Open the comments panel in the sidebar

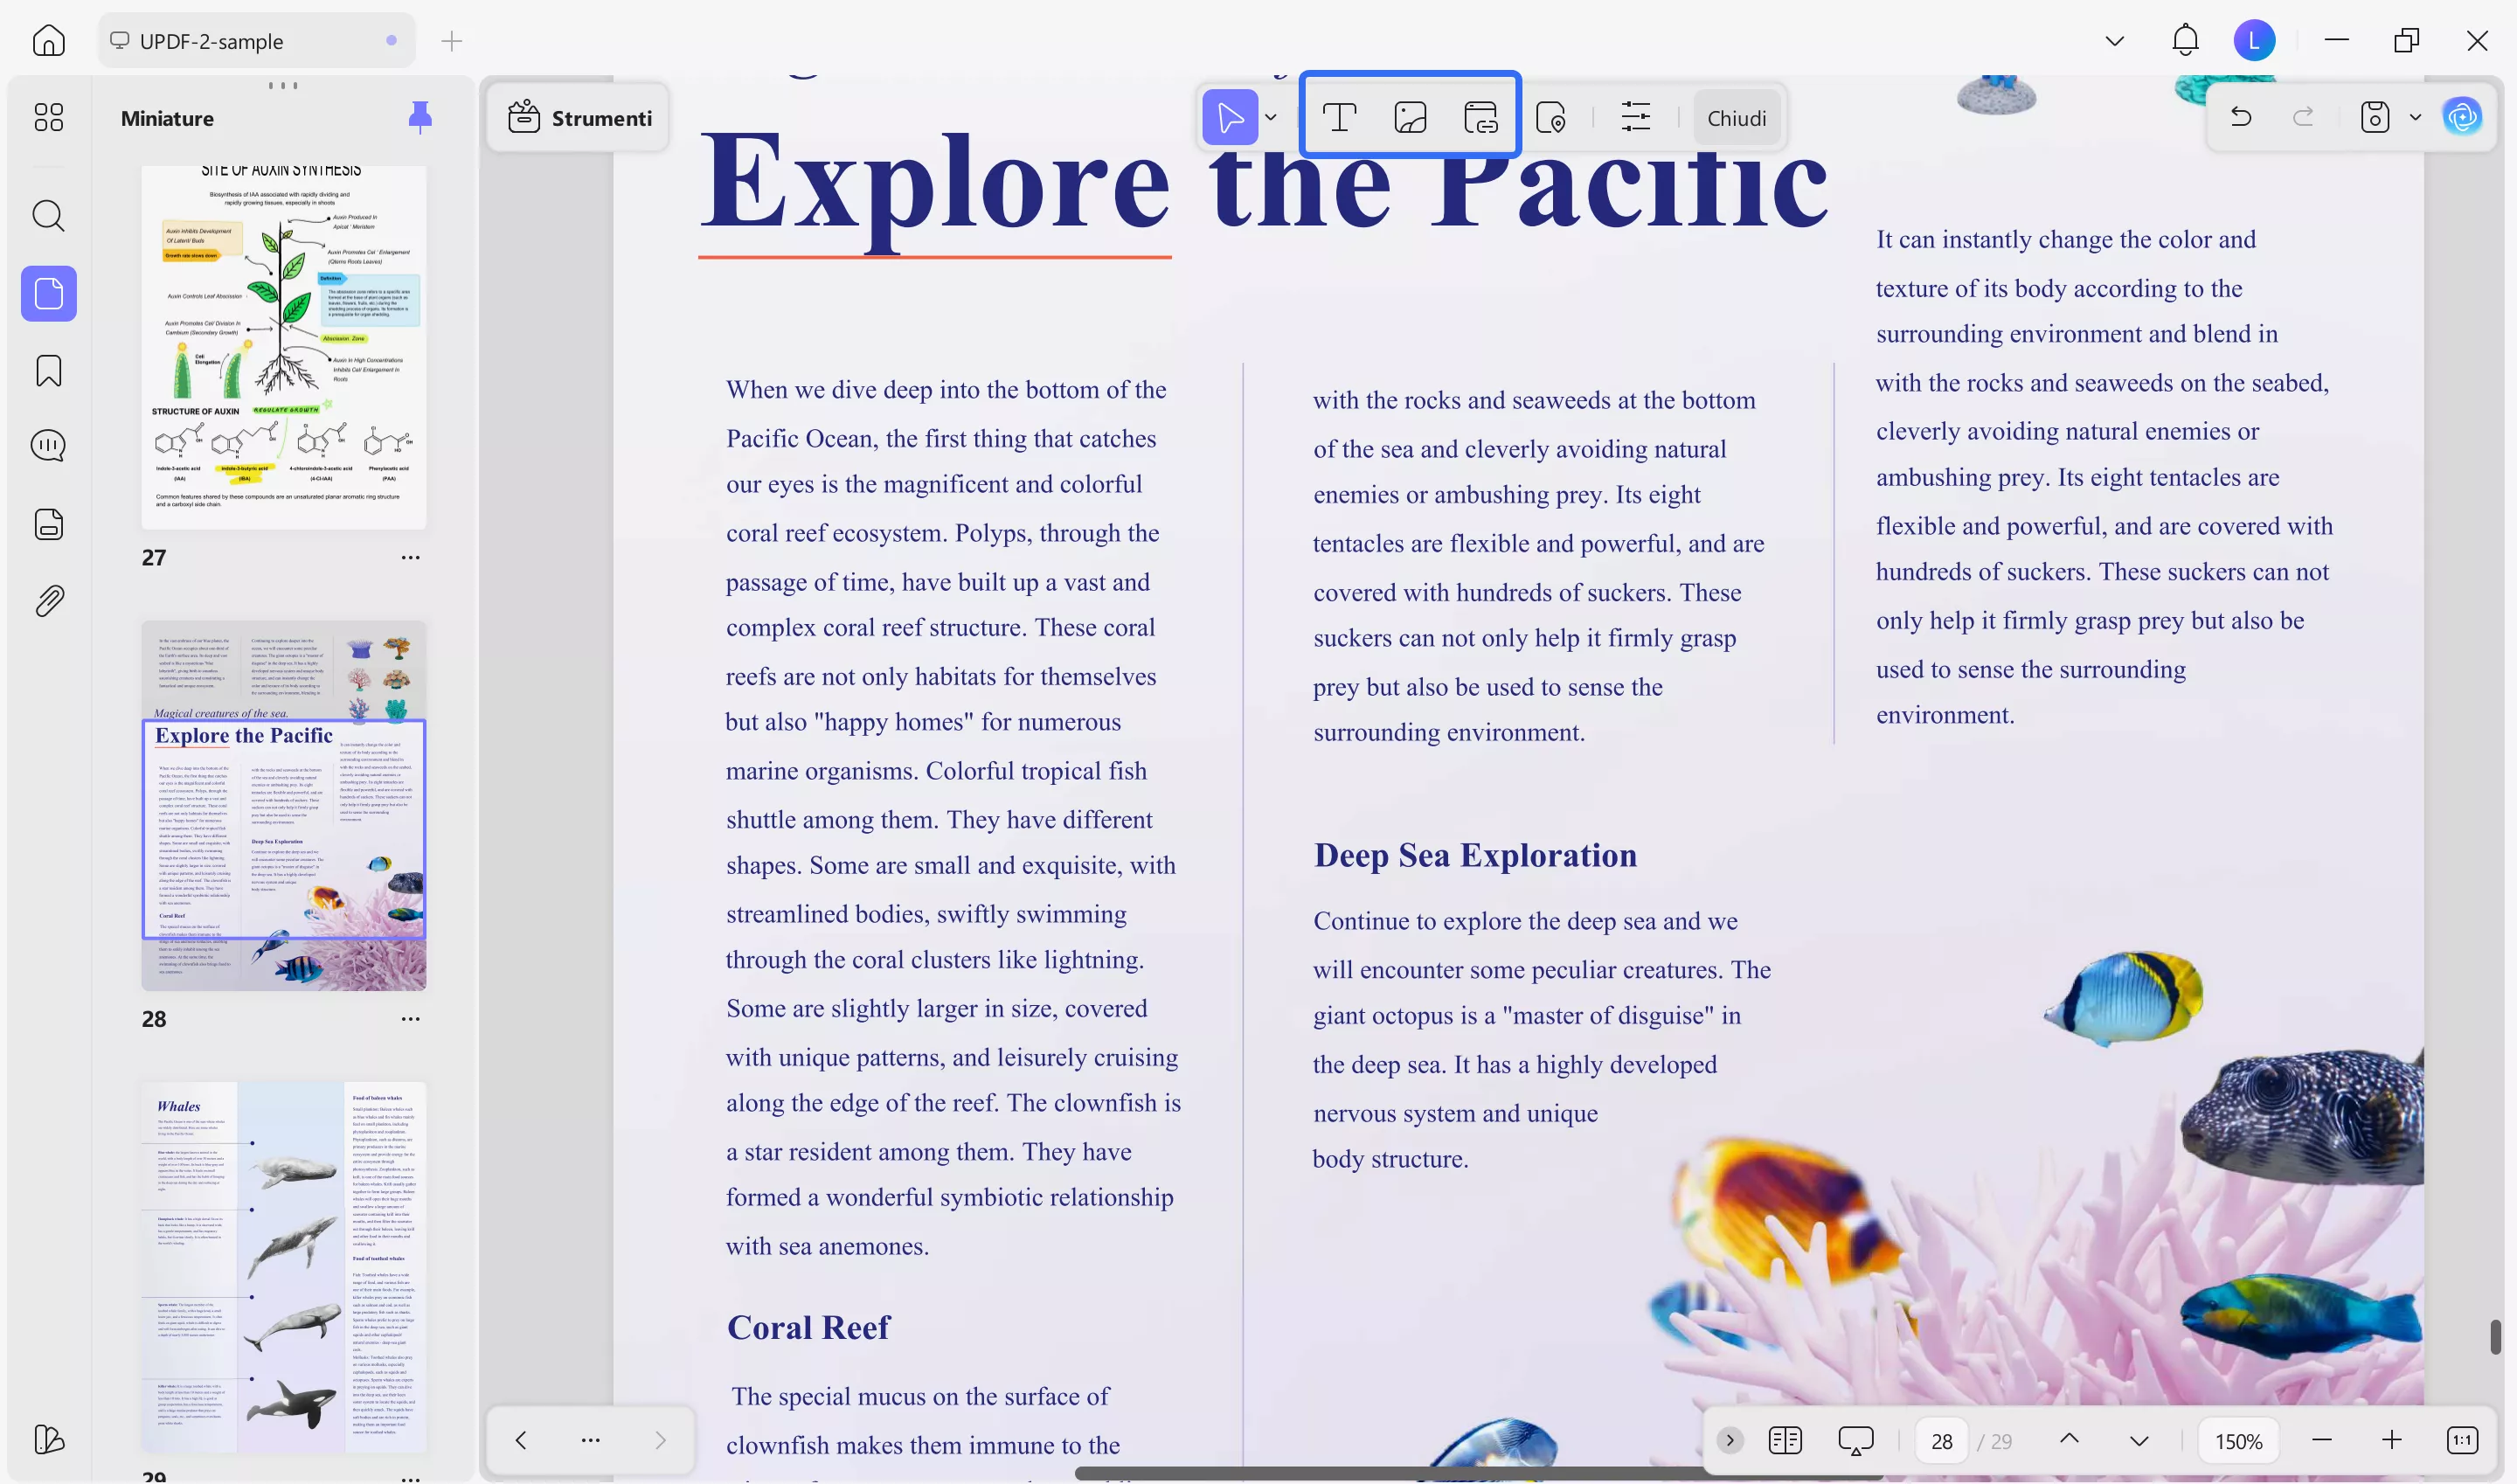point(48,446)
